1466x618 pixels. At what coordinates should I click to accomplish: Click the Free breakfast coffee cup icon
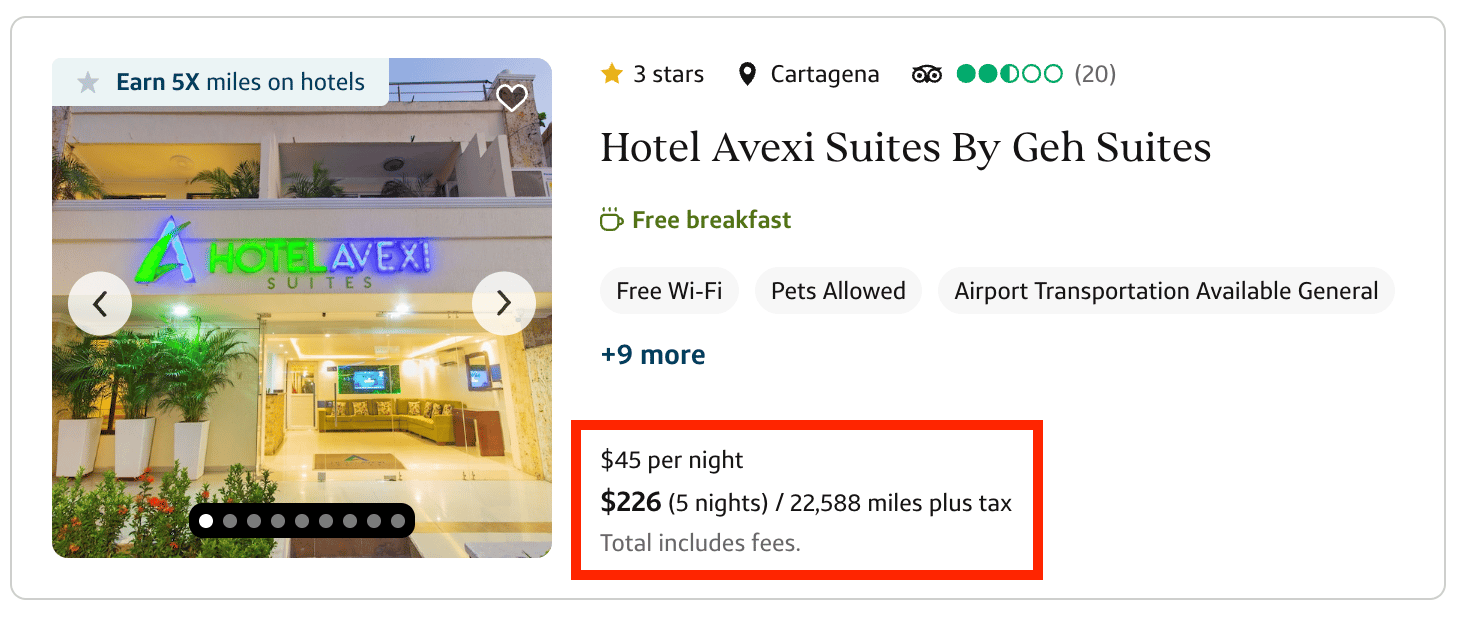(x=611, y=220)
